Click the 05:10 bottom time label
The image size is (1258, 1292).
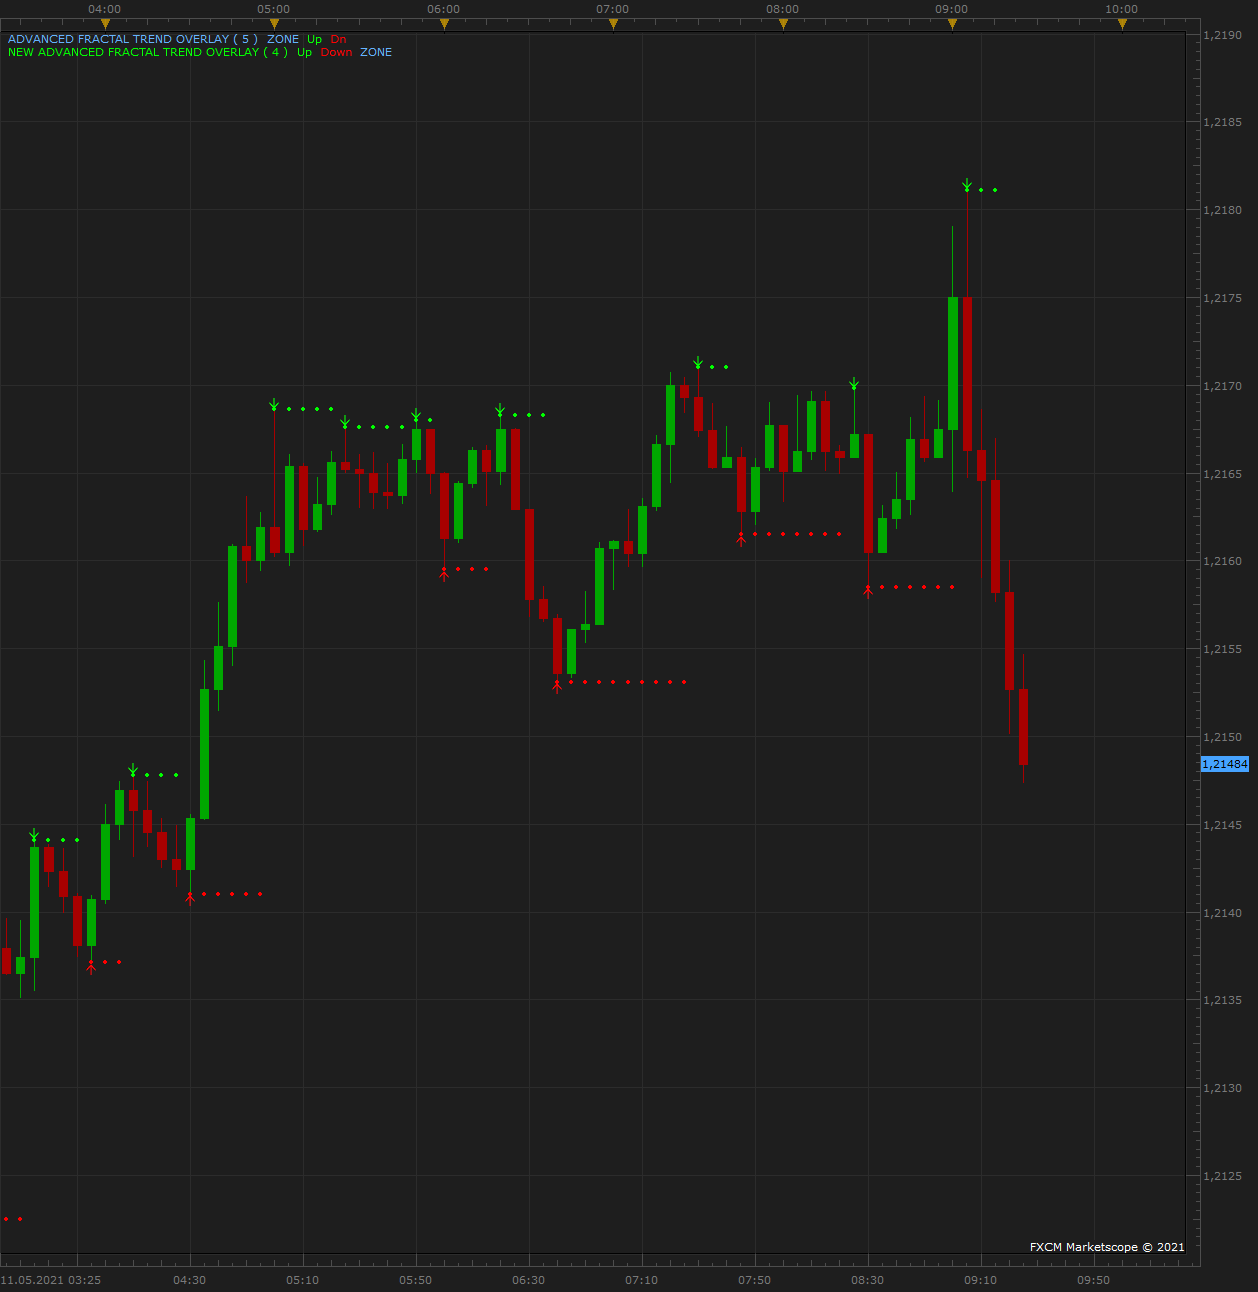pos(303,1280)
